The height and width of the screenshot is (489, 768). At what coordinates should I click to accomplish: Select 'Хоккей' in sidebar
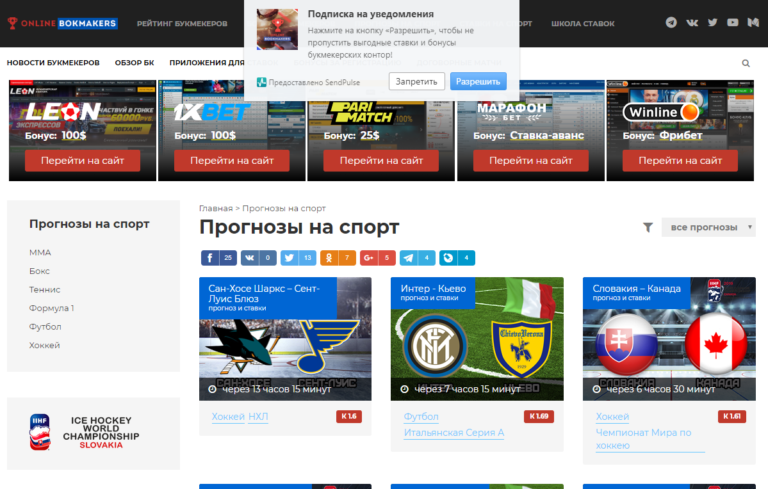[45, 345]
